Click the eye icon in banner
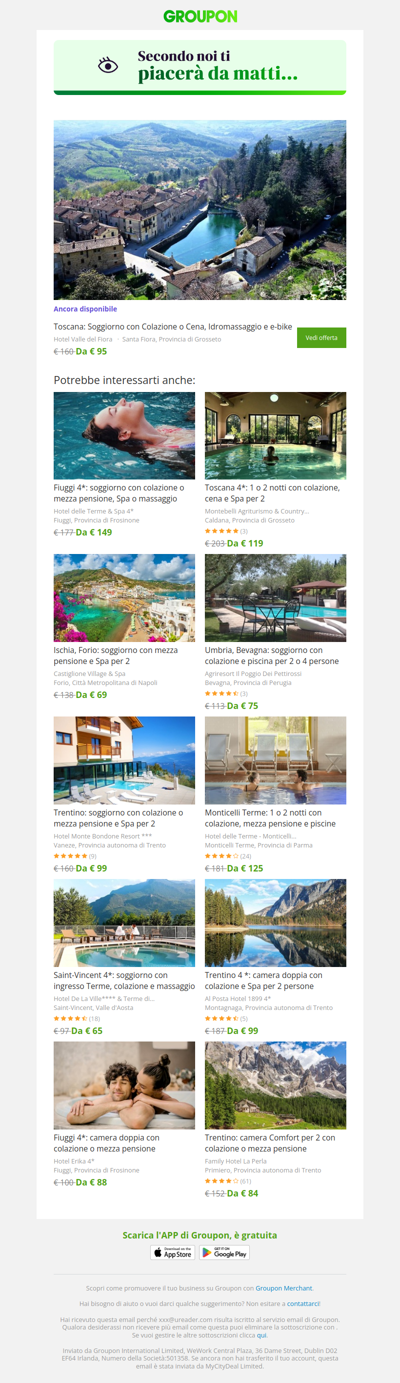The height and width of the screenshot is (1383, 400). 108,65
